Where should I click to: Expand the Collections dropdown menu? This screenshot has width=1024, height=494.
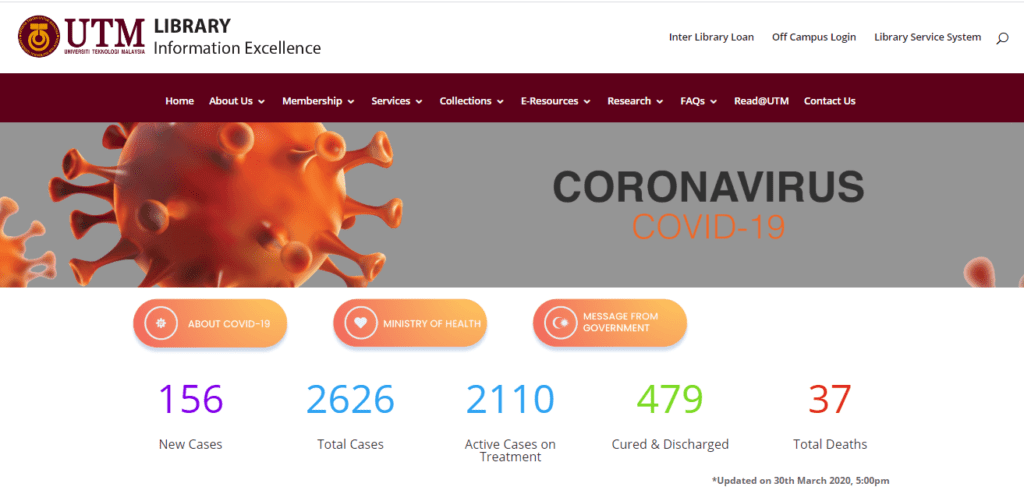coord(472,101)
